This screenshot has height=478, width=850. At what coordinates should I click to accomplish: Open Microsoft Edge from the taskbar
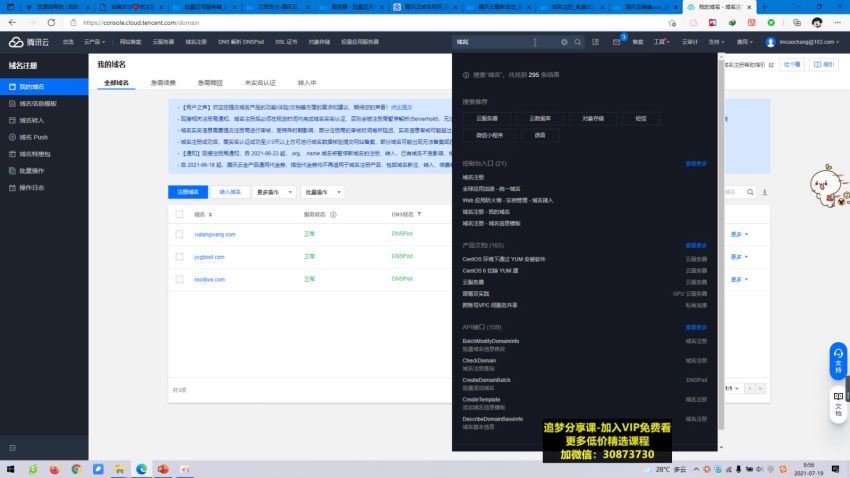click(141, 469)
